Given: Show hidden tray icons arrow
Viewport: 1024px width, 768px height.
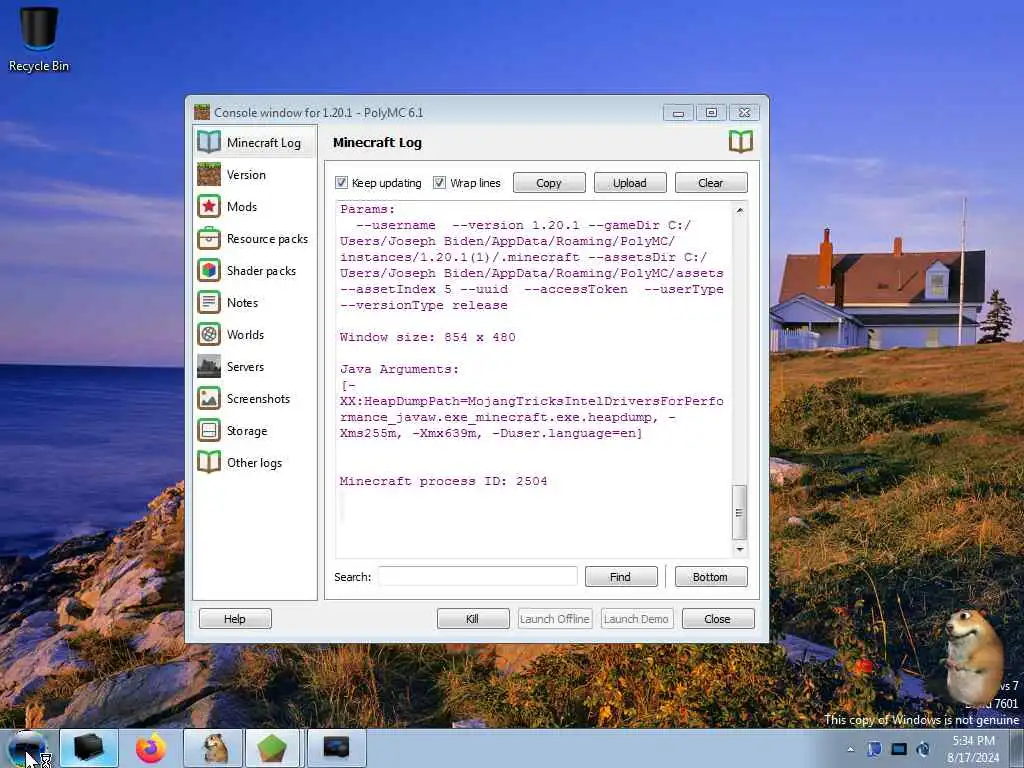Looking at the screenshot, I should (850, 749).
